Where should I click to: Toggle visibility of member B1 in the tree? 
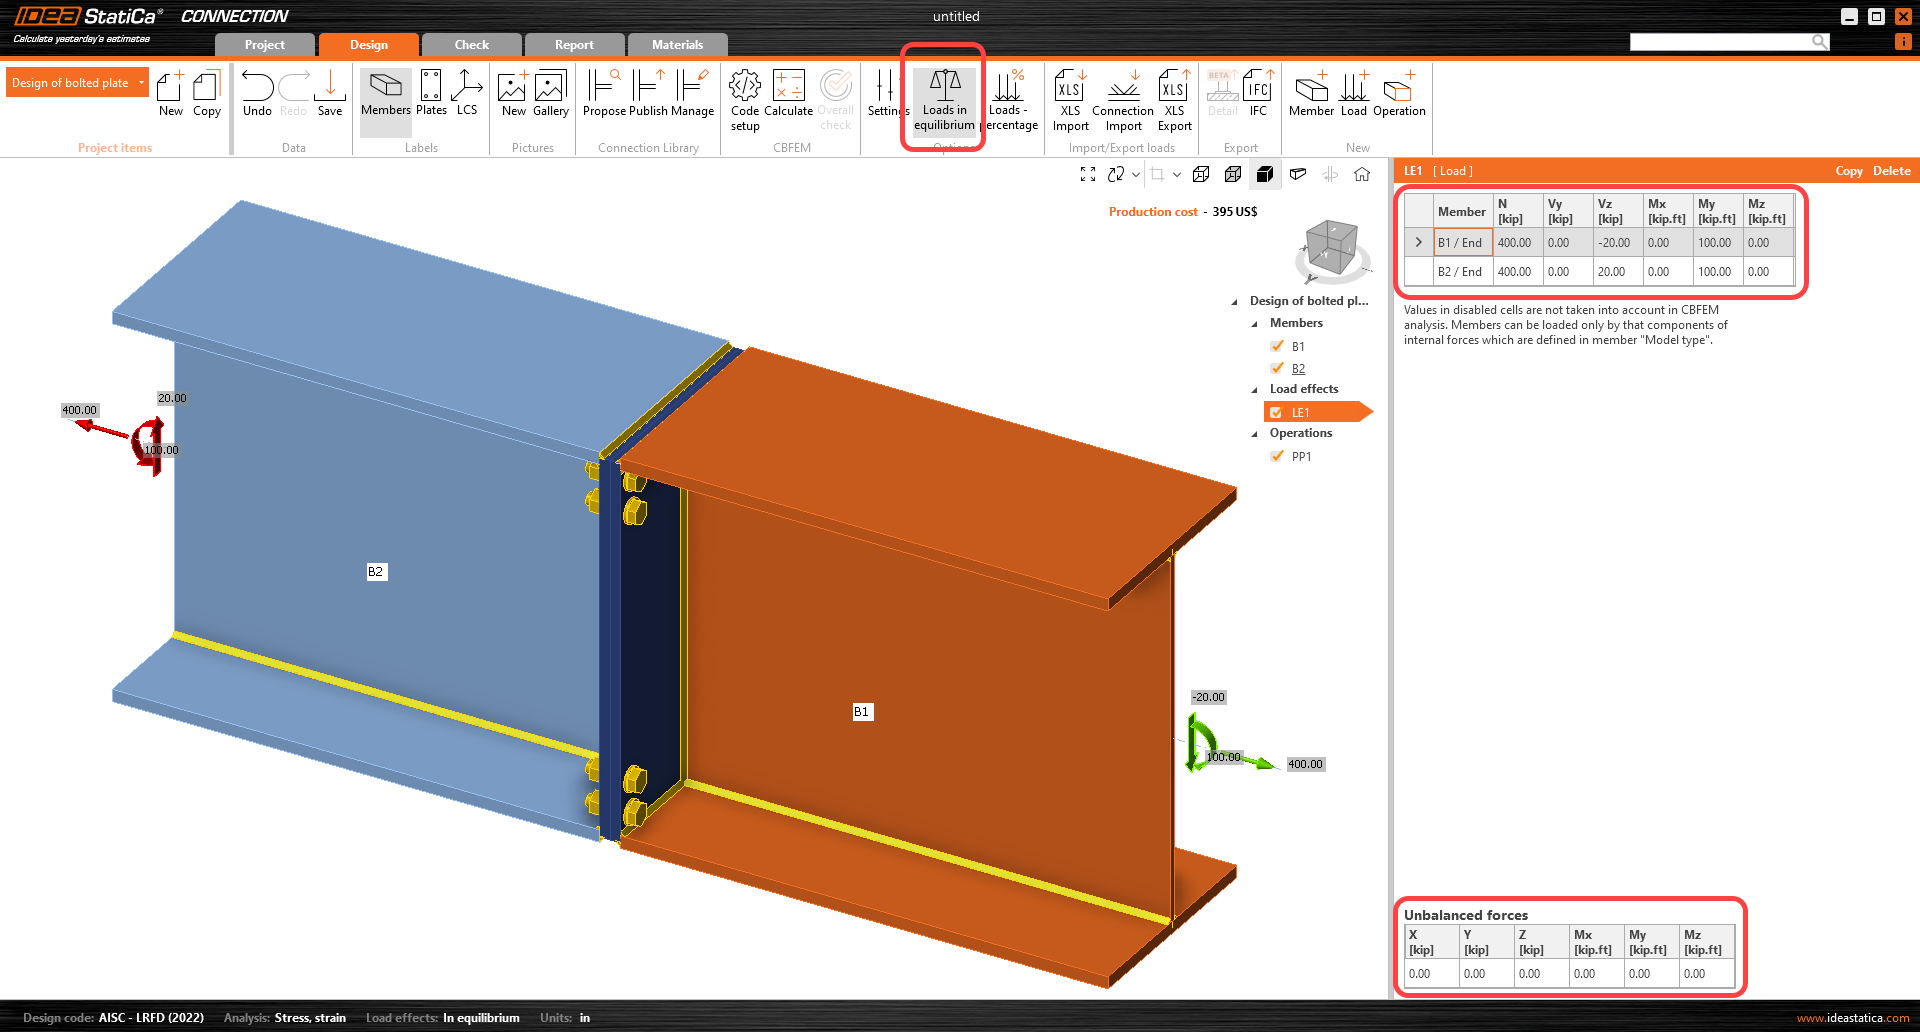point(1277,346)
